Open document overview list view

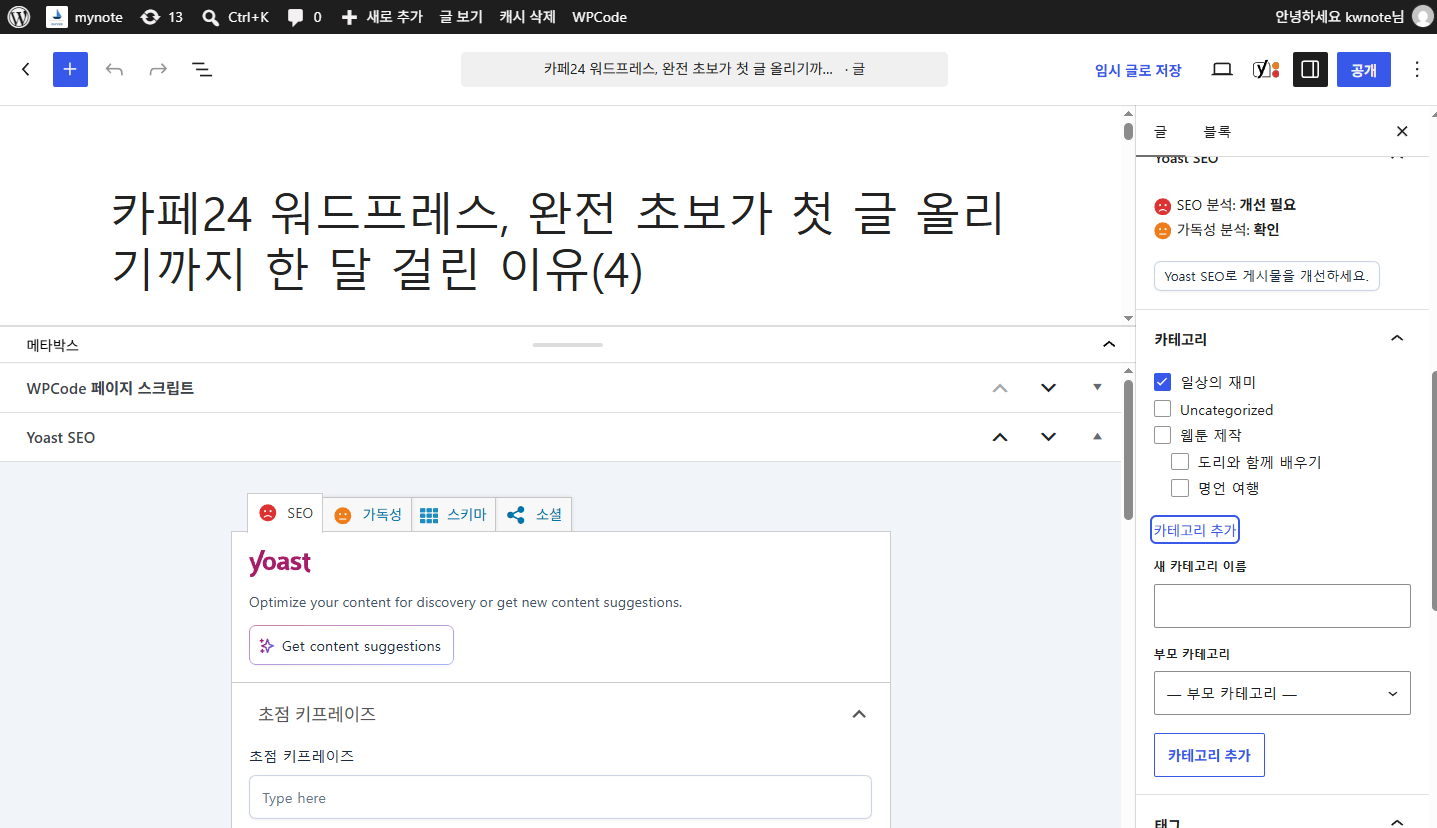tap(202, 69)
